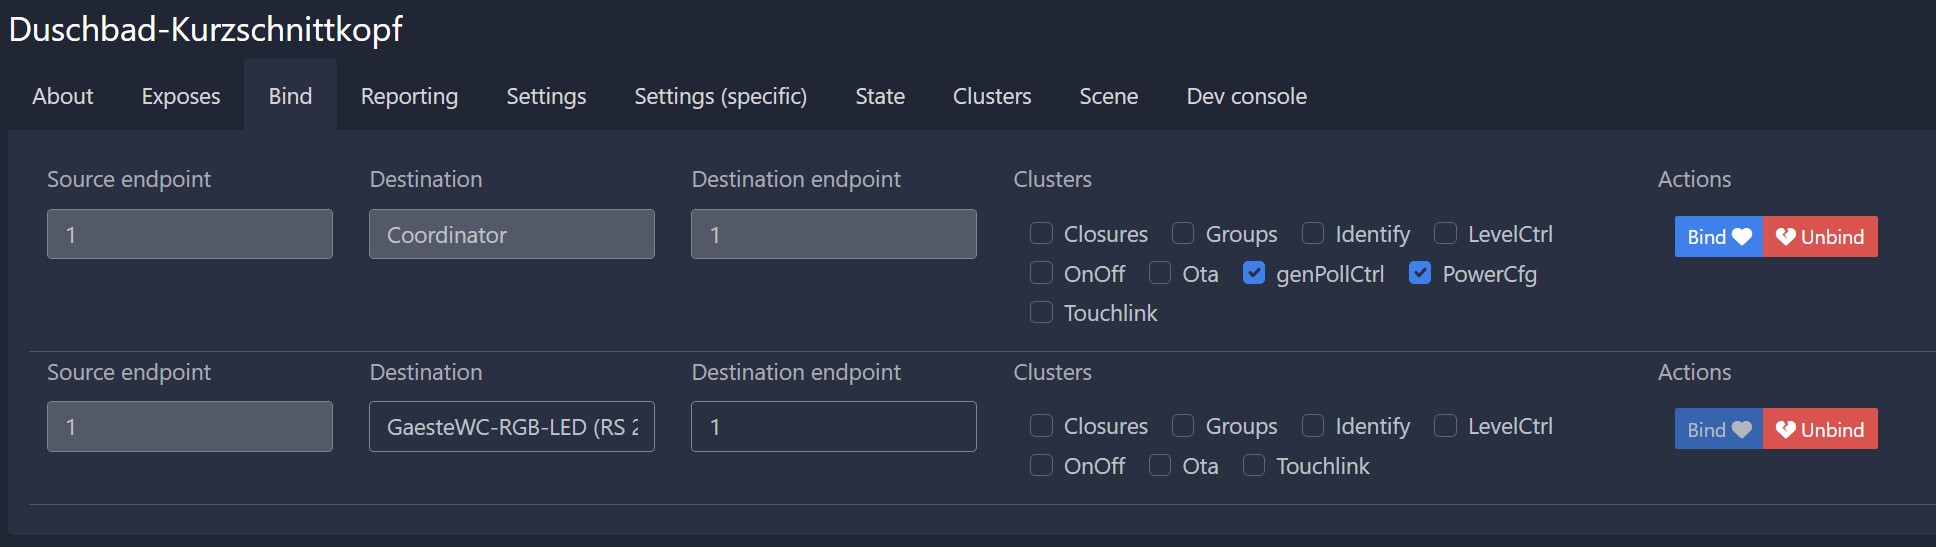
Task: Enable Groups checkbox in GaesteWC-RGB-LED row
Action: click(x=1183, y=426)
